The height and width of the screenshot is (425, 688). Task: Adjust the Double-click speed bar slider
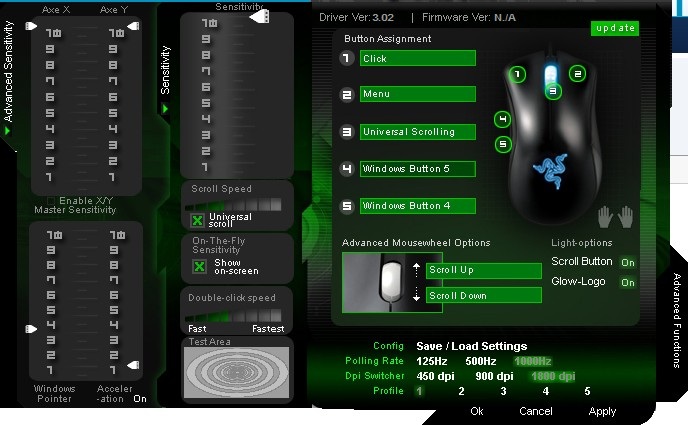click(233, 315)
